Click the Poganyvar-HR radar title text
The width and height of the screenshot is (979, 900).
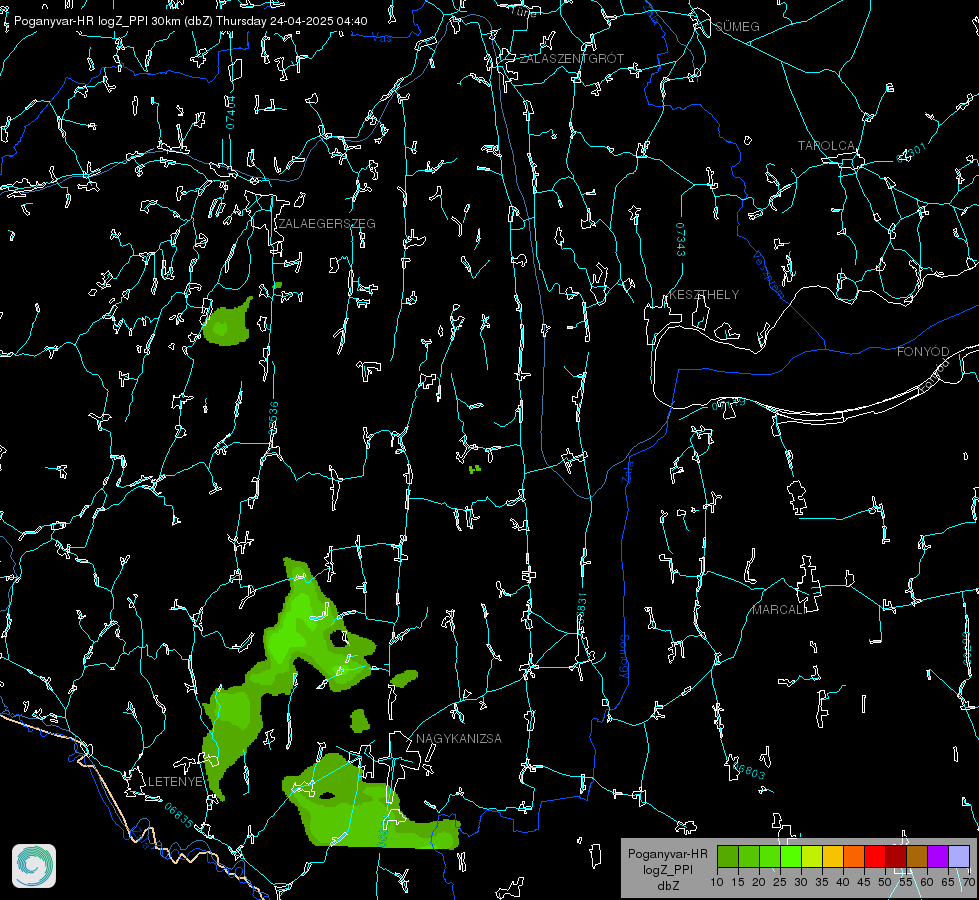[x=190, y=21]
